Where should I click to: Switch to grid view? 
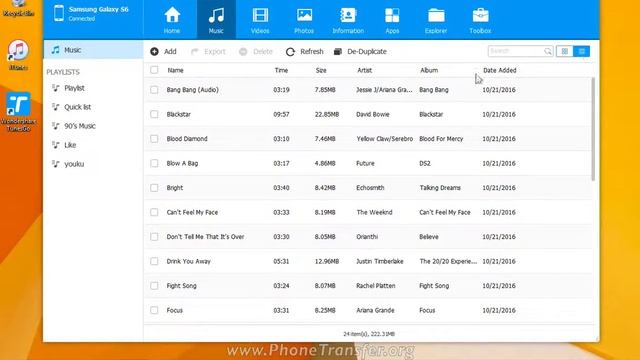(x=564, y=51)
